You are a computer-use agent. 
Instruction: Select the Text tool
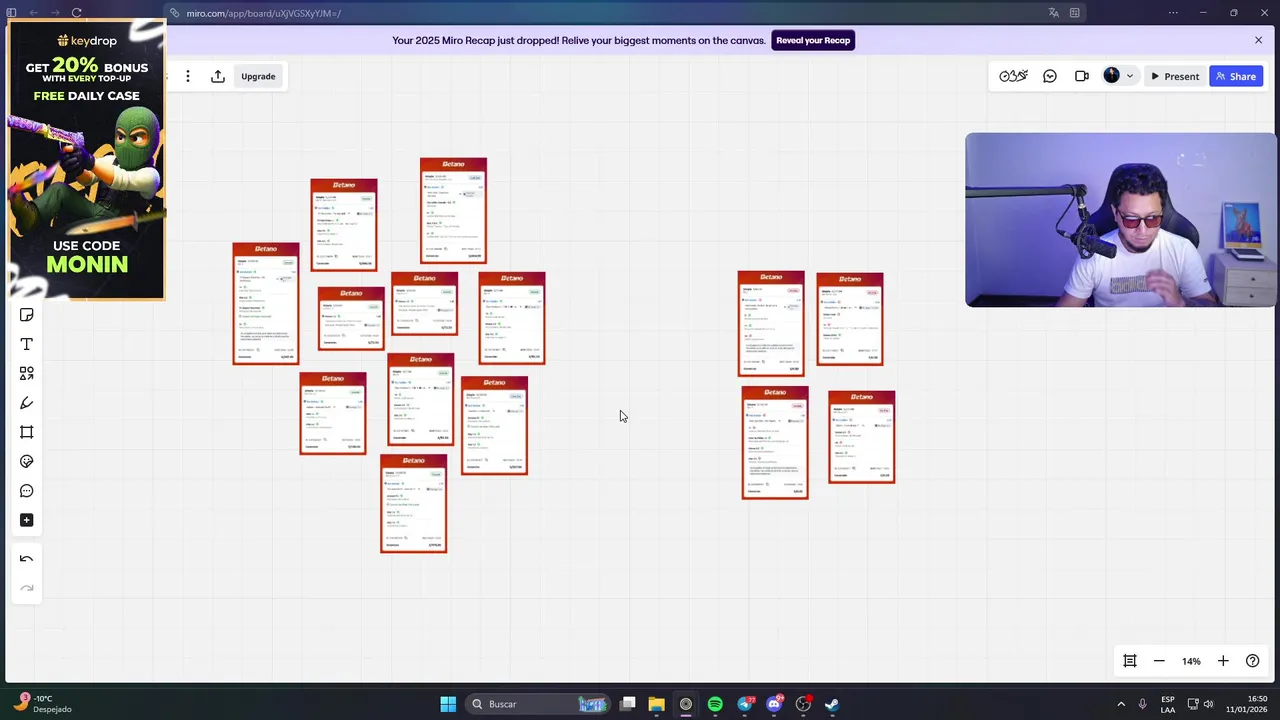tap(27, 344)
